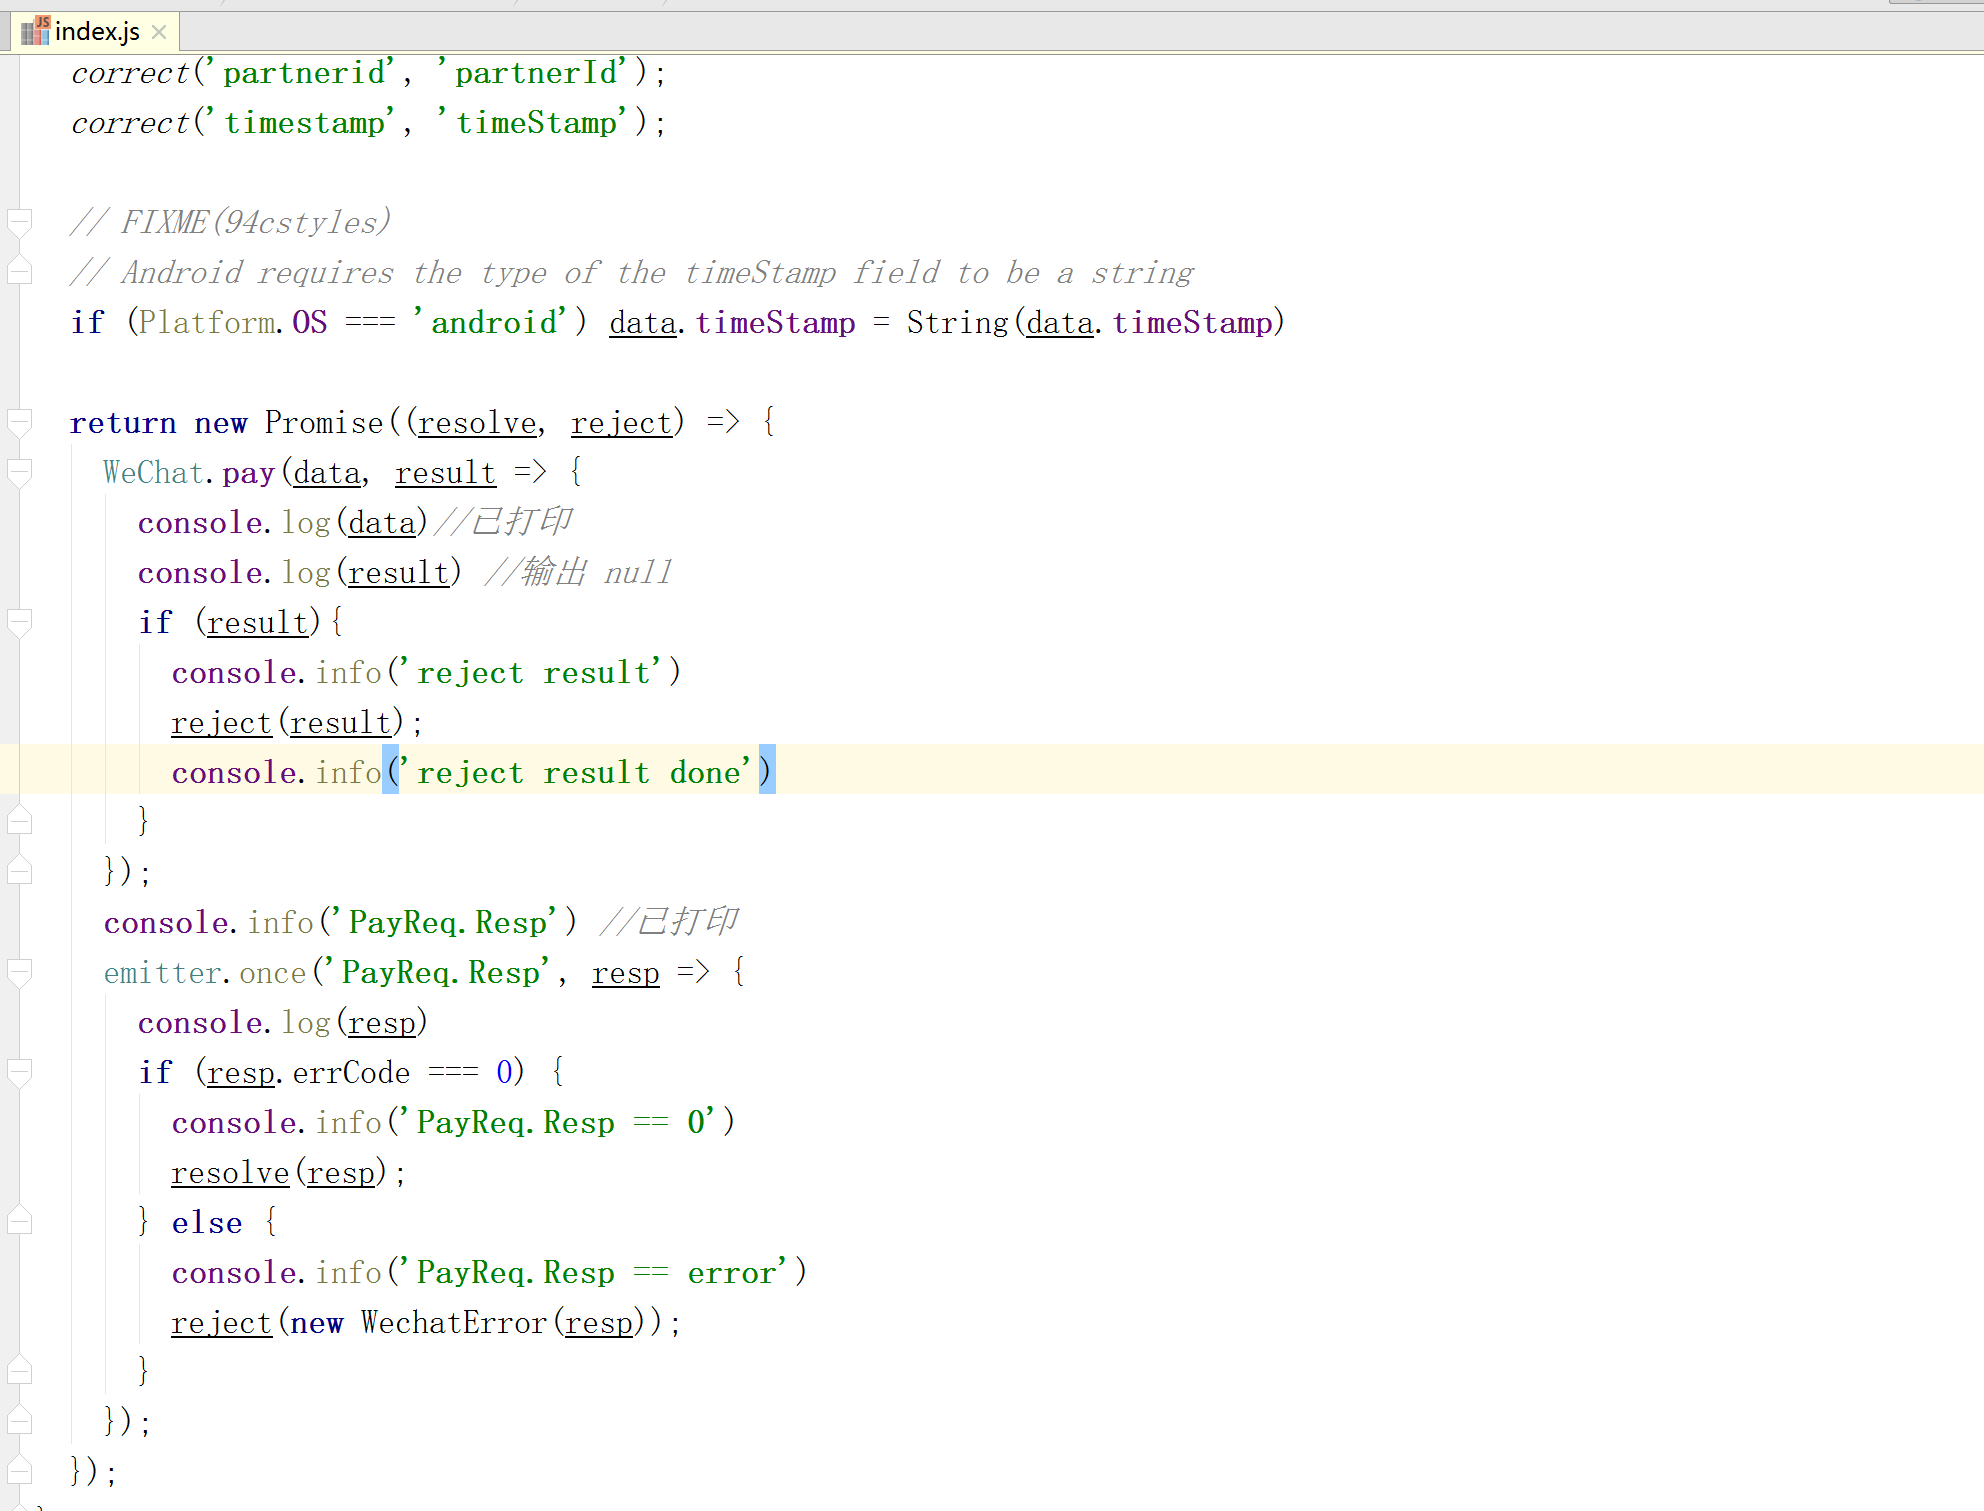The height and width of the screenshot is (1511, 1984).
Task: Collapse the FIXME comment block fold marker
Action: click(19, 220)
